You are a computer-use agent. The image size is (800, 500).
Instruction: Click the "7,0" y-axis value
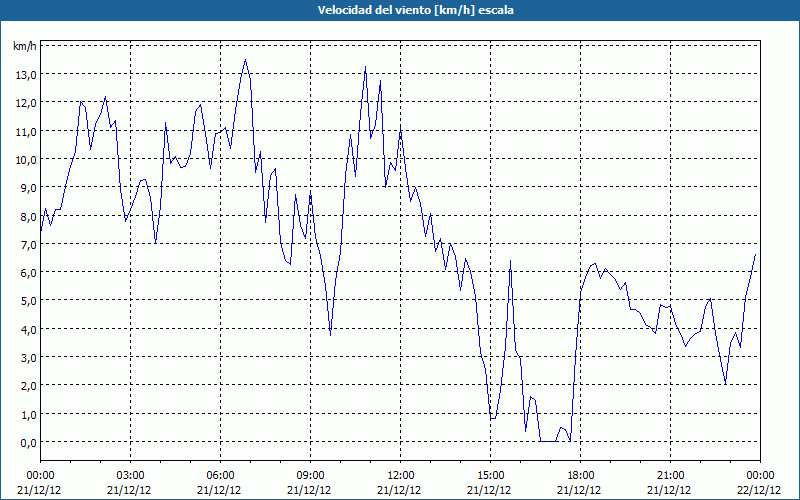(29, 245)
